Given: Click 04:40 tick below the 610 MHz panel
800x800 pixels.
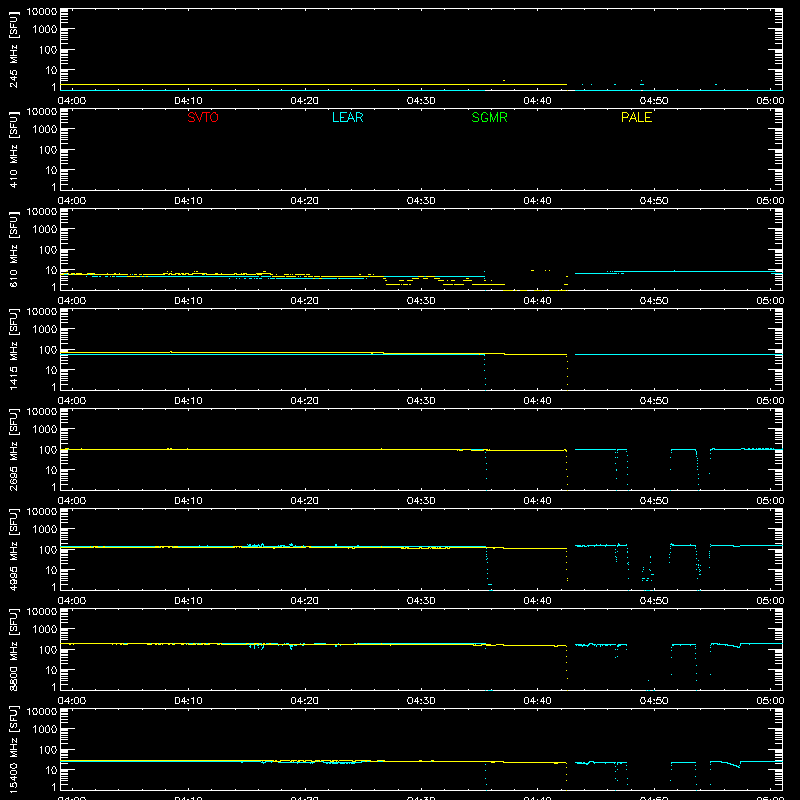Looking at the screenshot, I should tap(537, 301).
